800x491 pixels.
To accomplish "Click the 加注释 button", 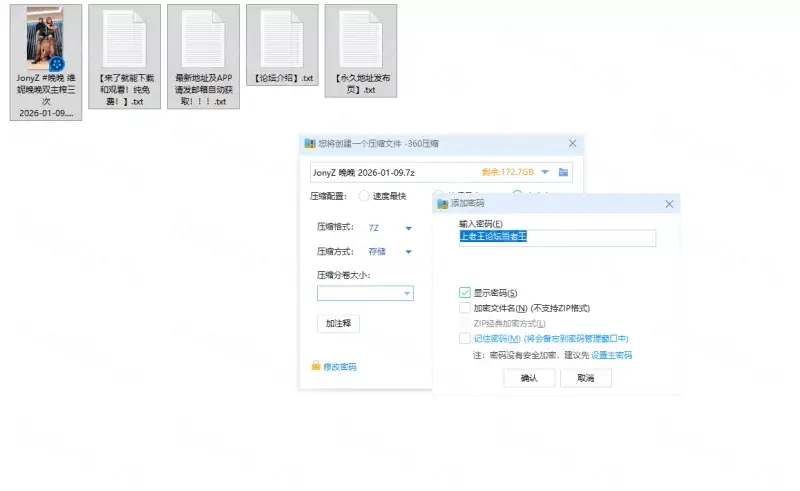I will point(338,323).
